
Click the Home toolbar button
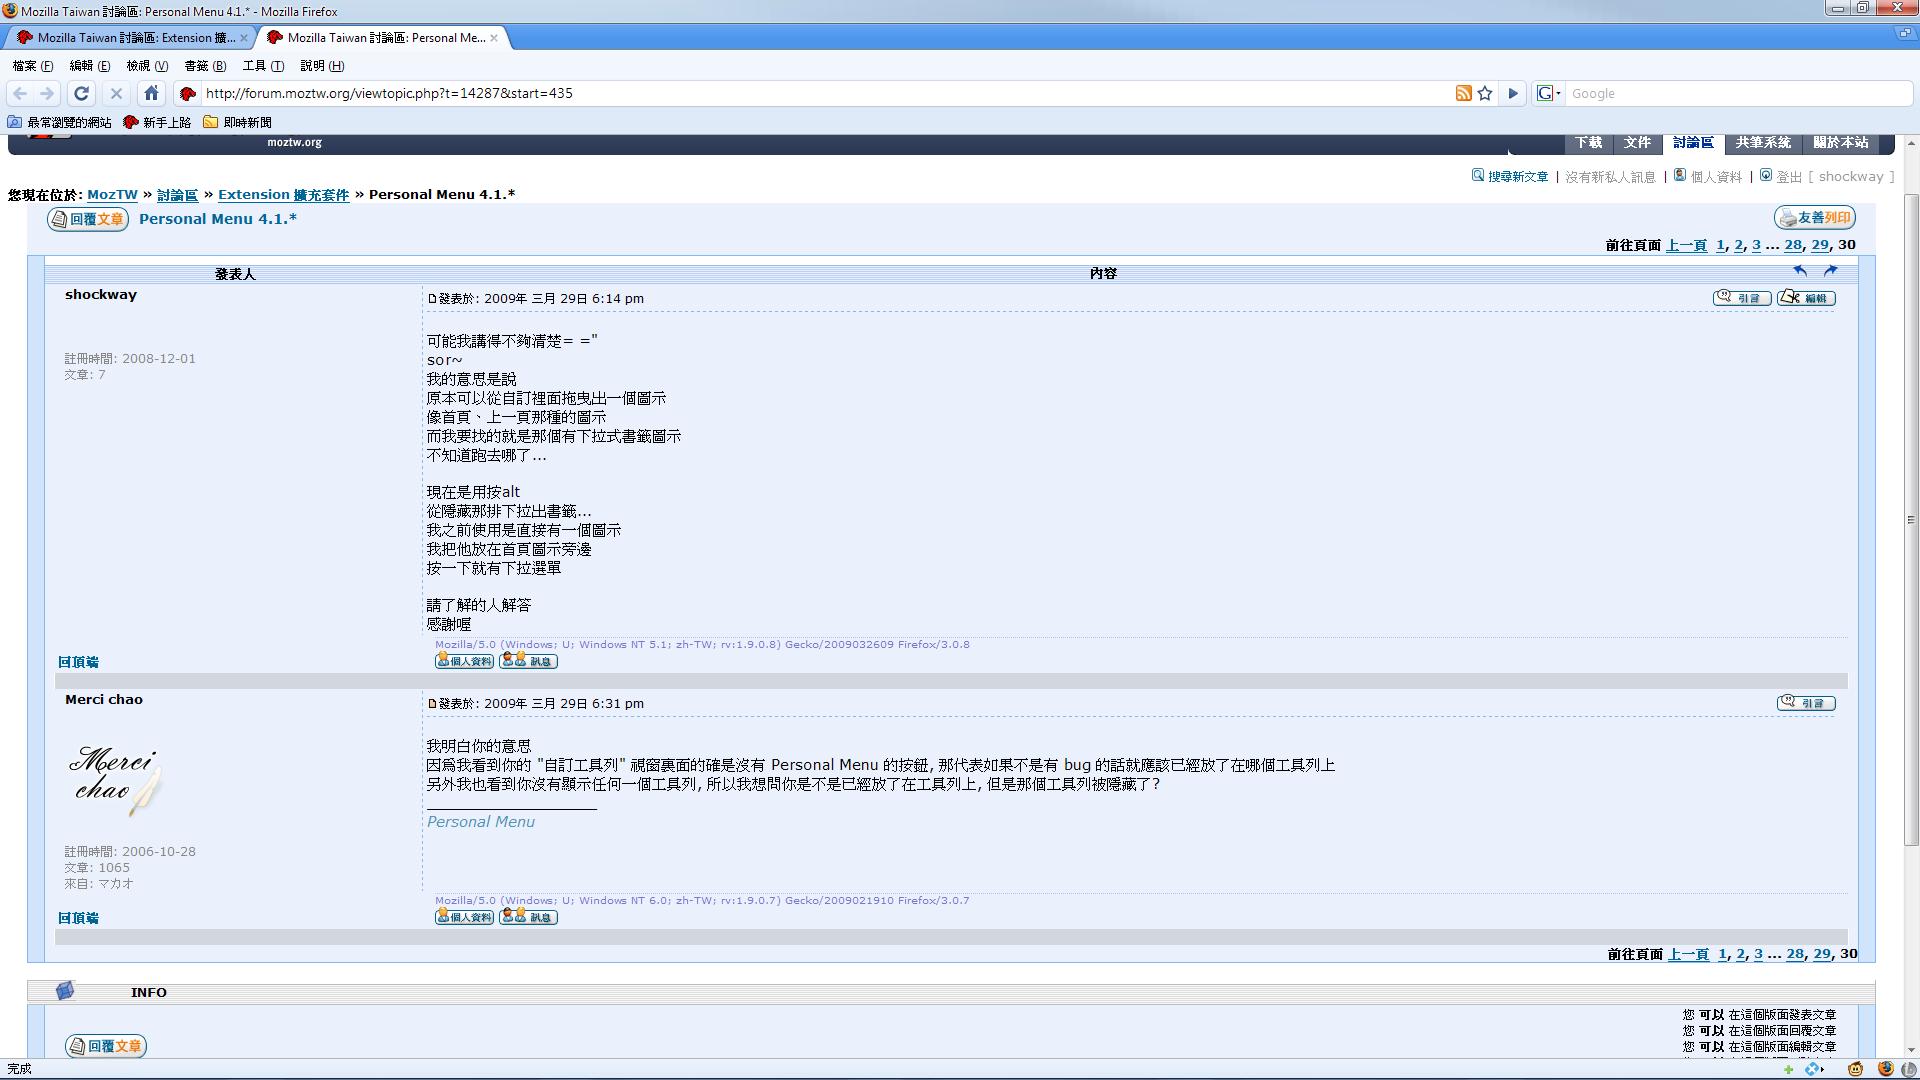click(151, 93)
